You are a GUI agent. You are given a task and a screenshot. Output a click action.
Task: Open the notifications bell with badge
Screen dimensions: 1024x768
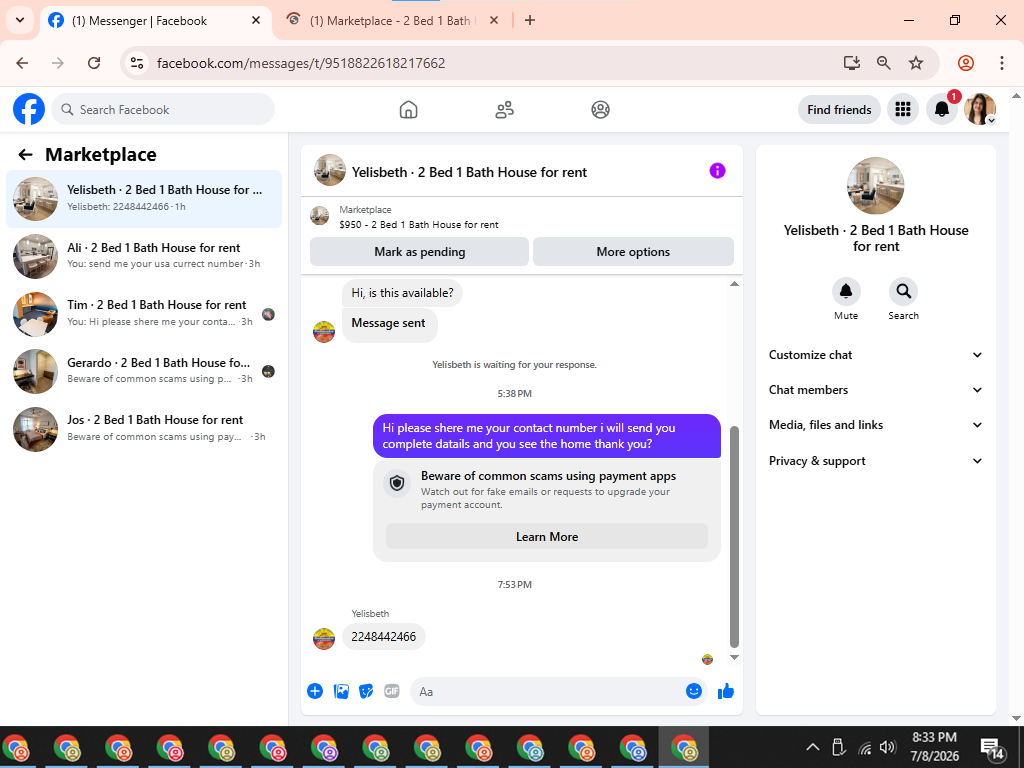click(x=942, y=109)
